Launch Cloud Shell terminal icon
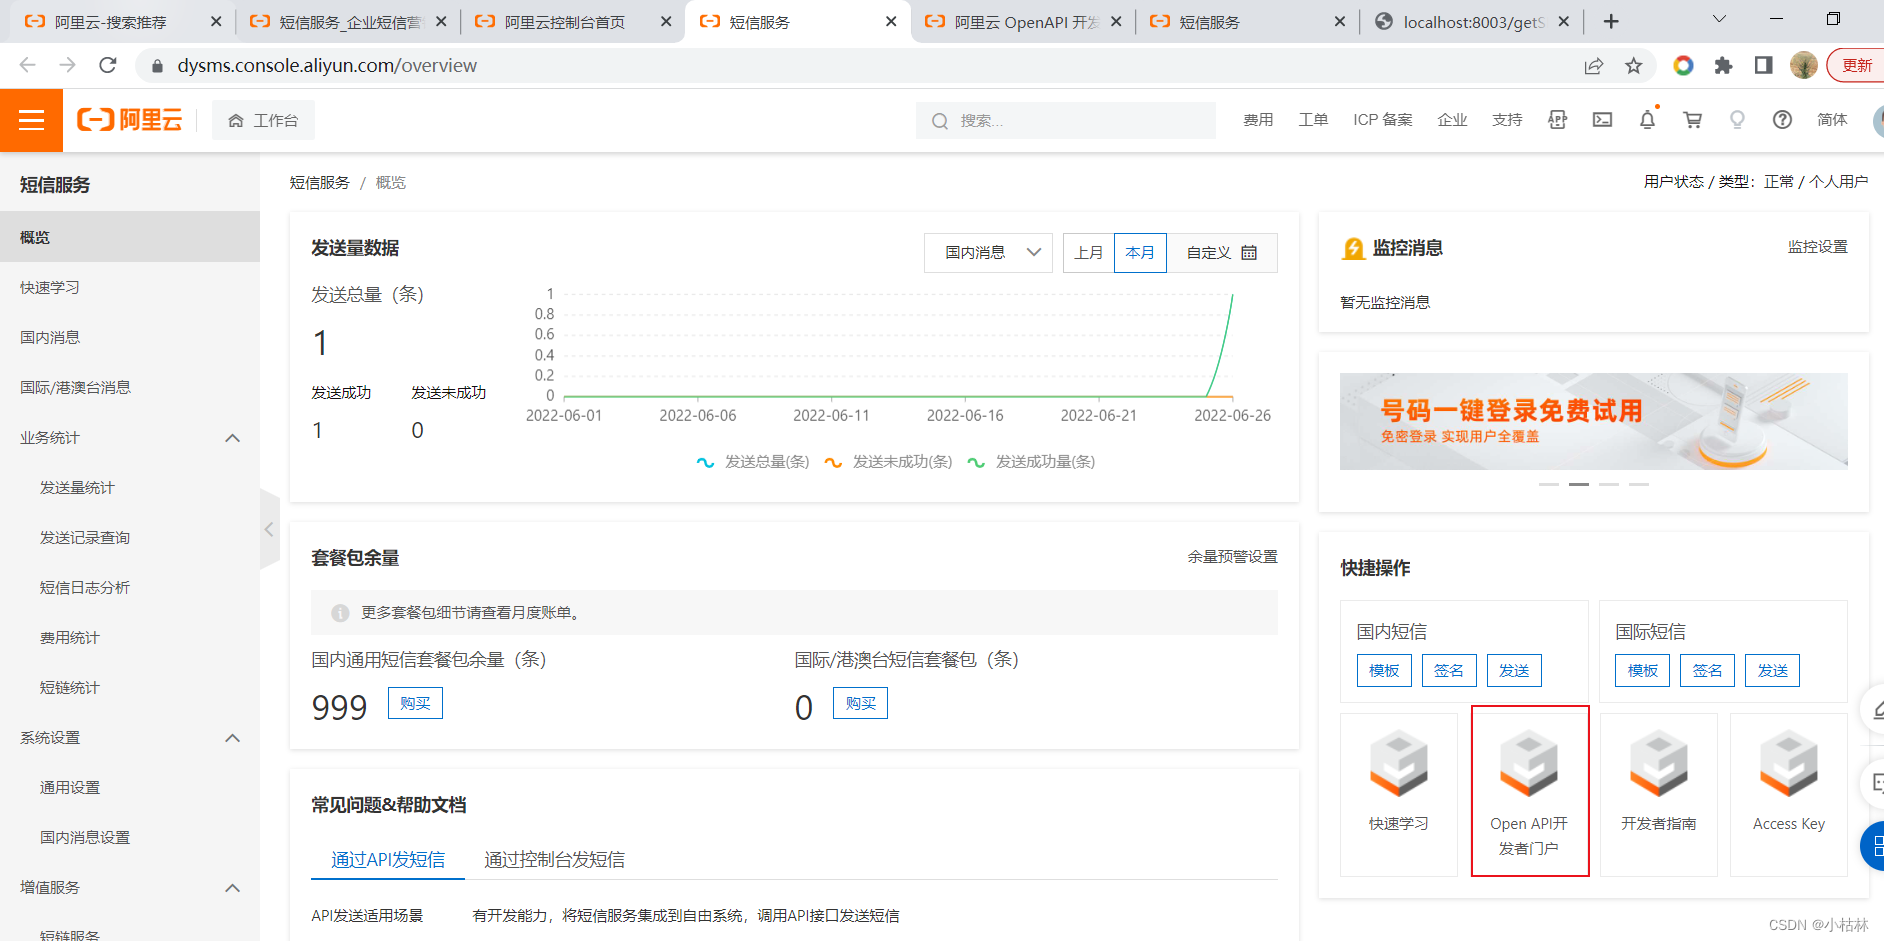Viewport: 1884px width, 941px height. pos(1602,120)
